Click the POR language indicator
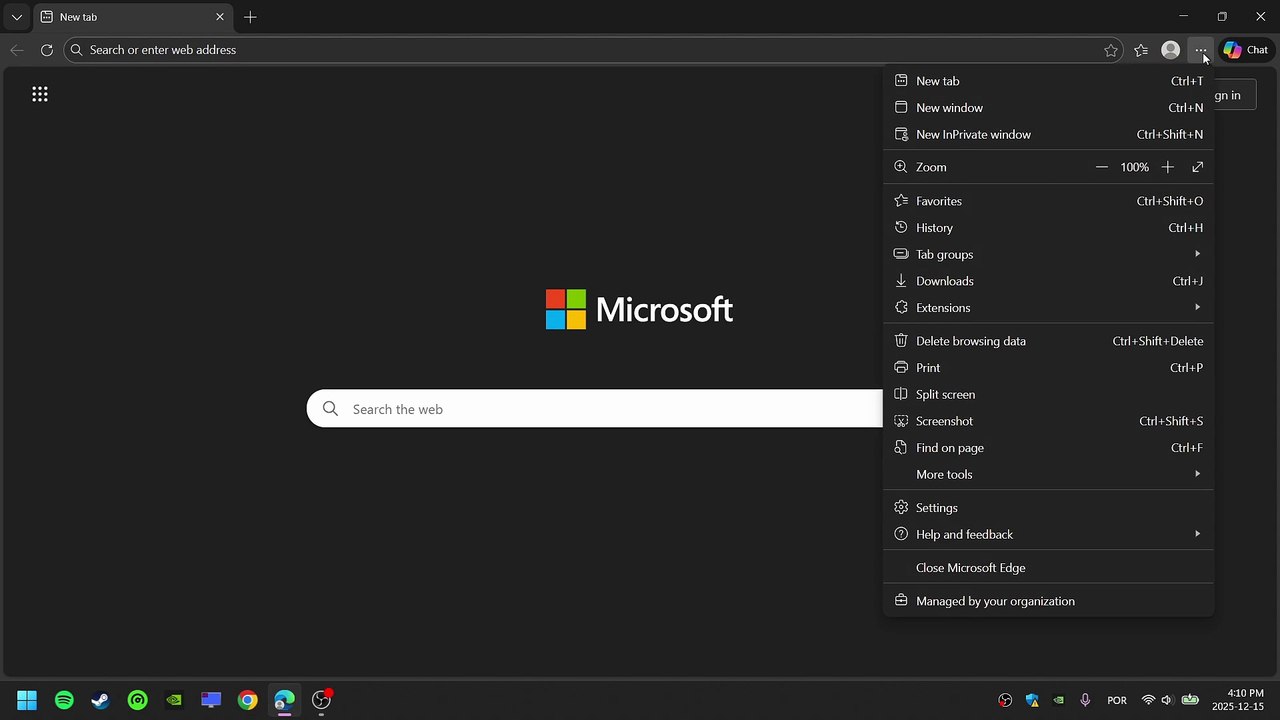This screenshot has width=1280, height=720. 1117,700
